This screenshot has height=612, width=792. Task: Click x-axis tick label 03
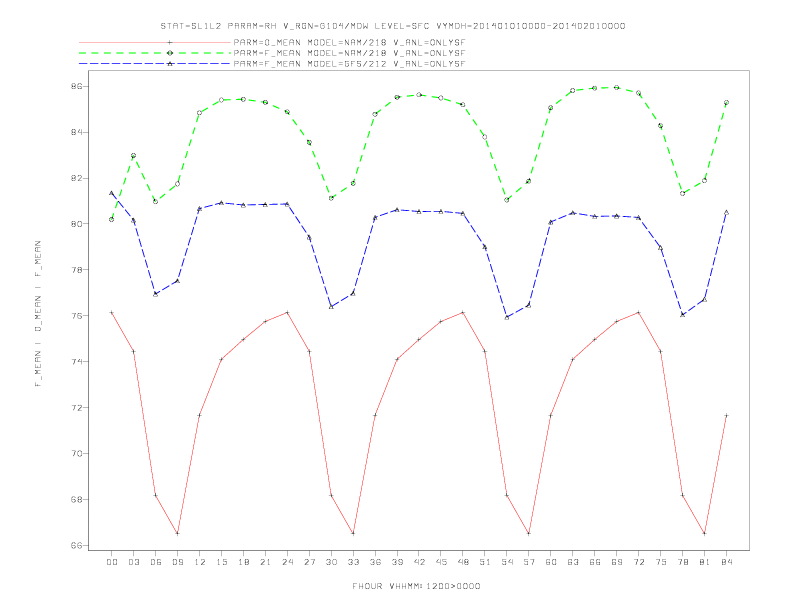point(134,562)
